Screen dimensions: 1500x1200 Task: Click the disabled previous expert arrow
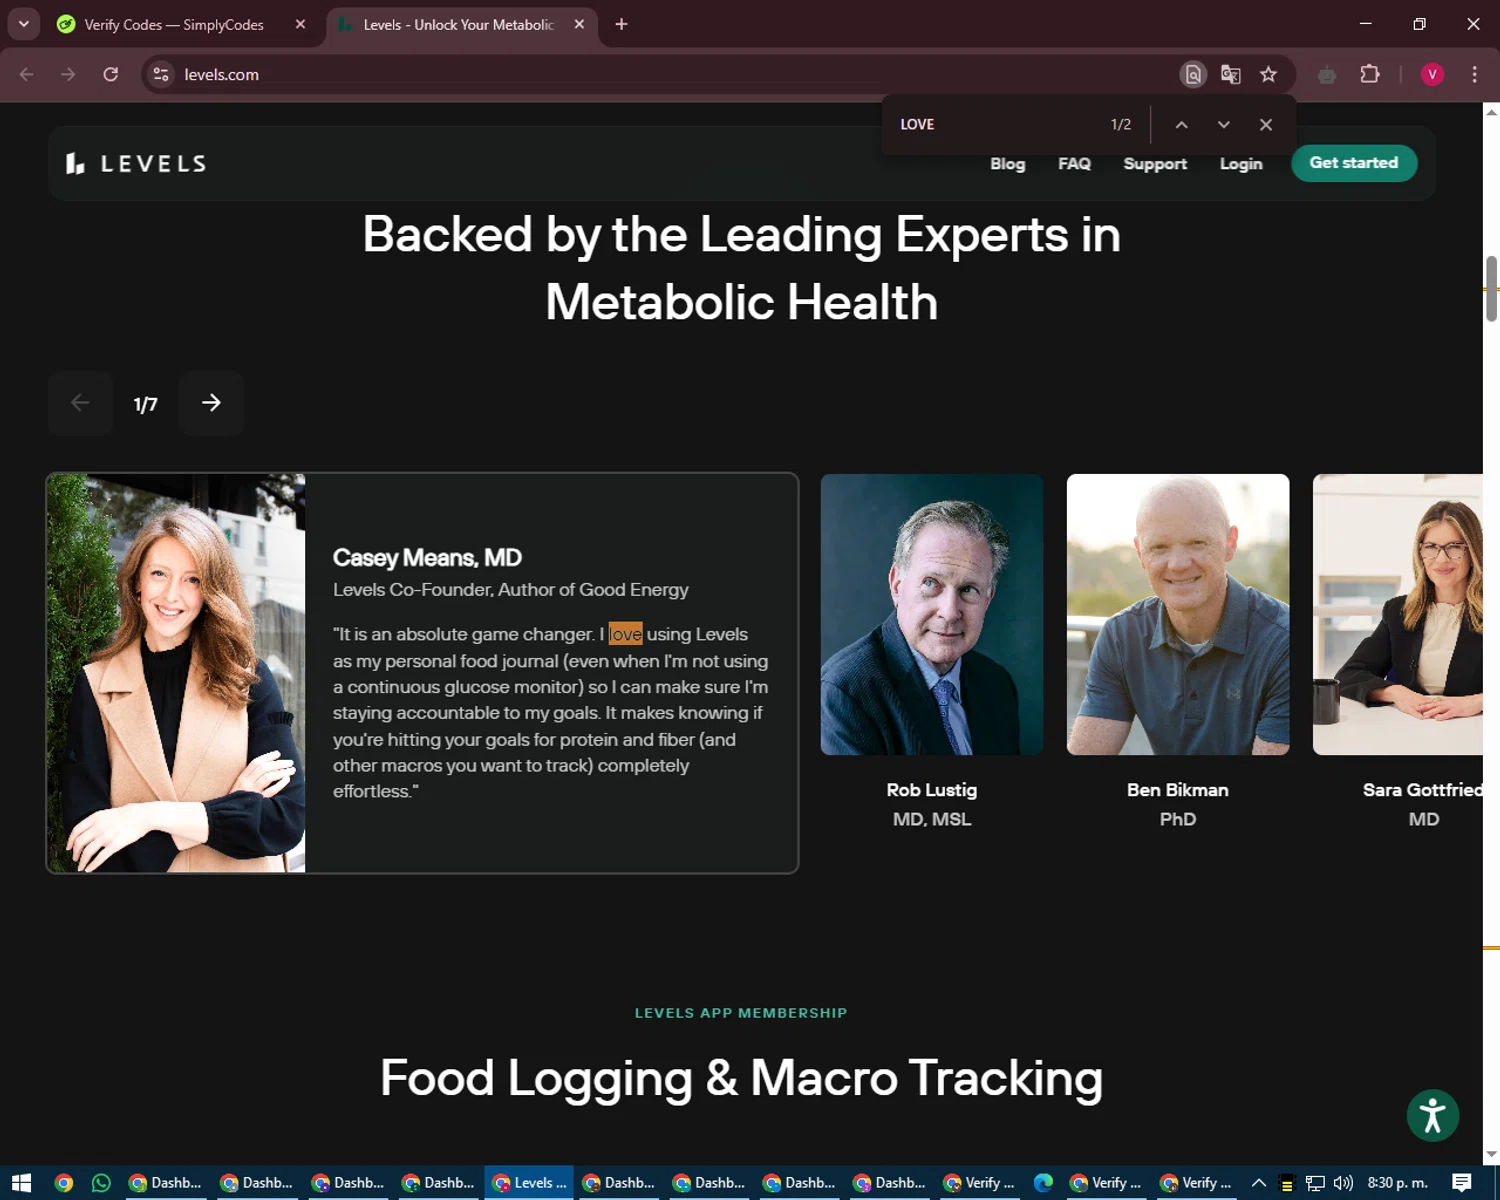[x=80, y=403]
